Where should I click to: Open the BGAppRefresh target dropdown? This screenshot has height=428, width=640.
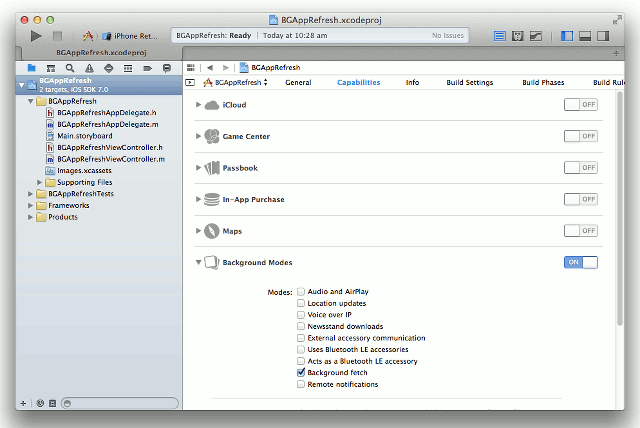[237, 83]
